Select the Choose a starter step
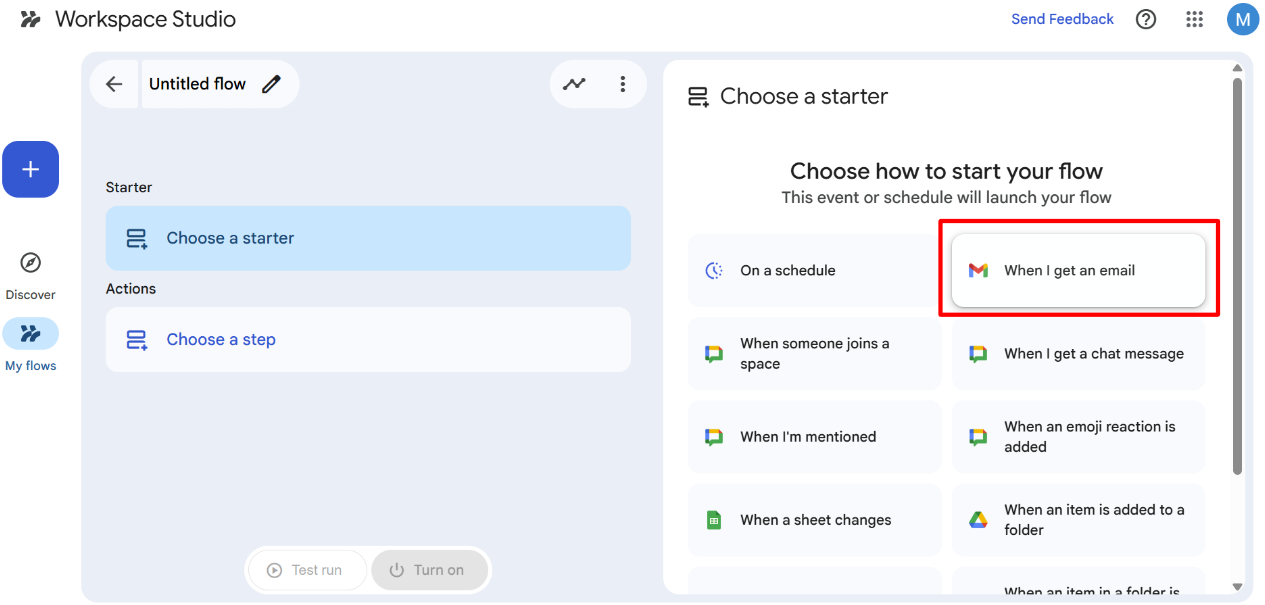The height and width of the screenshot is (605, 1265). click(368, 238)
